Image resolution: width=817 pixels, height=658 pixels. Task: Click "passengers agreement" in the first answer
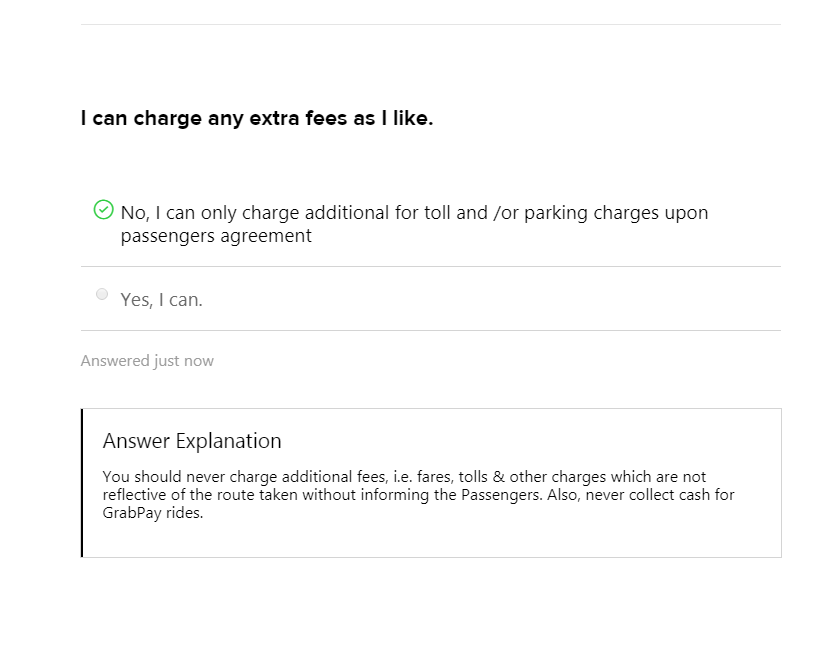[x=216, y=236]
